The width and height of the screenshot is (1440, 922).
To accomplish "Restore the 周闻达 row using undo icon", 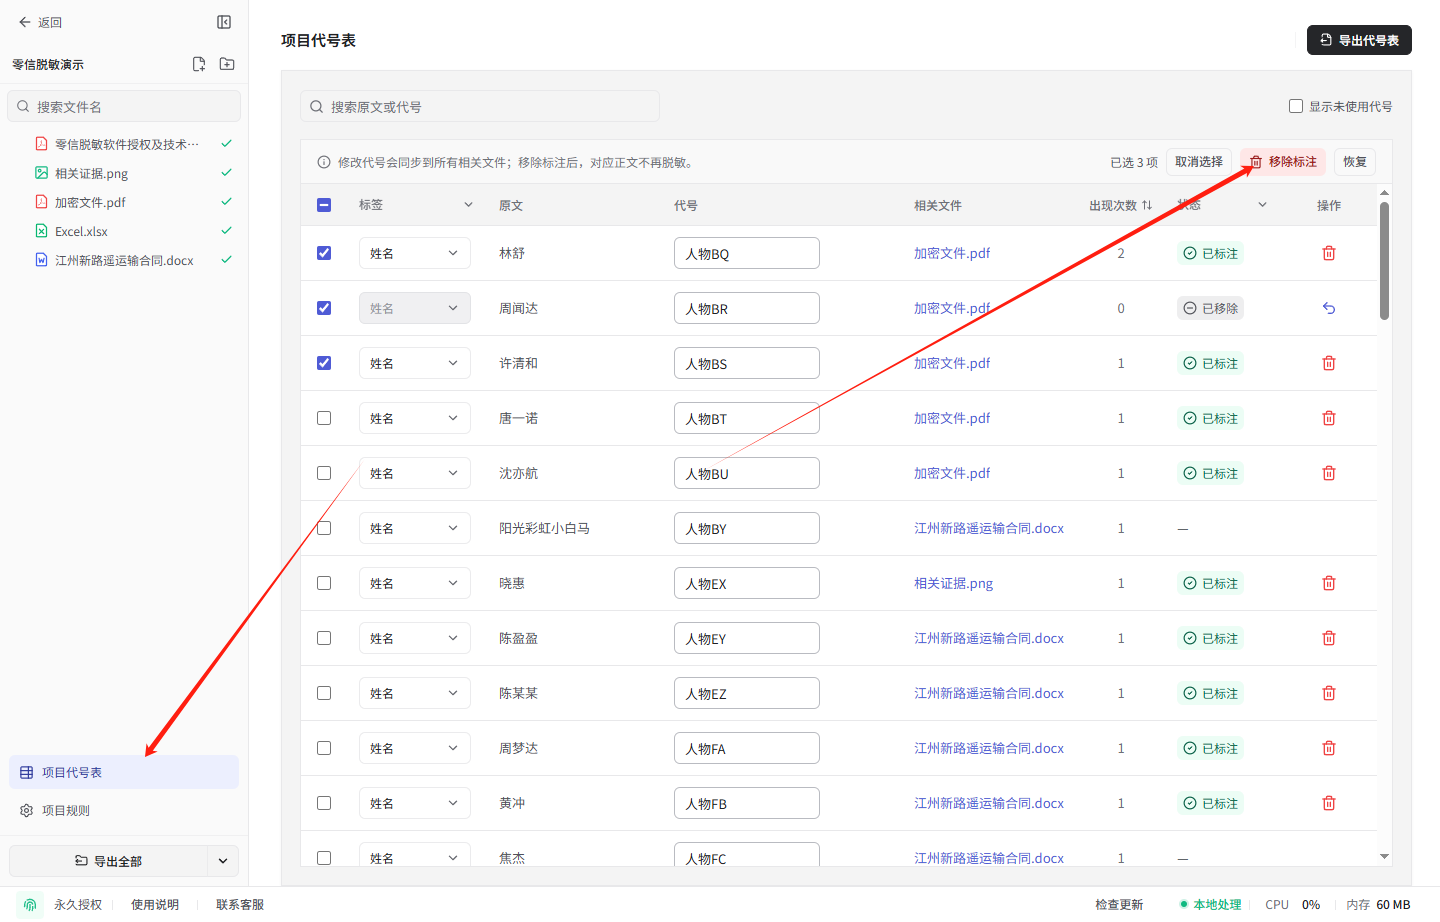I will coord(1329,308).
